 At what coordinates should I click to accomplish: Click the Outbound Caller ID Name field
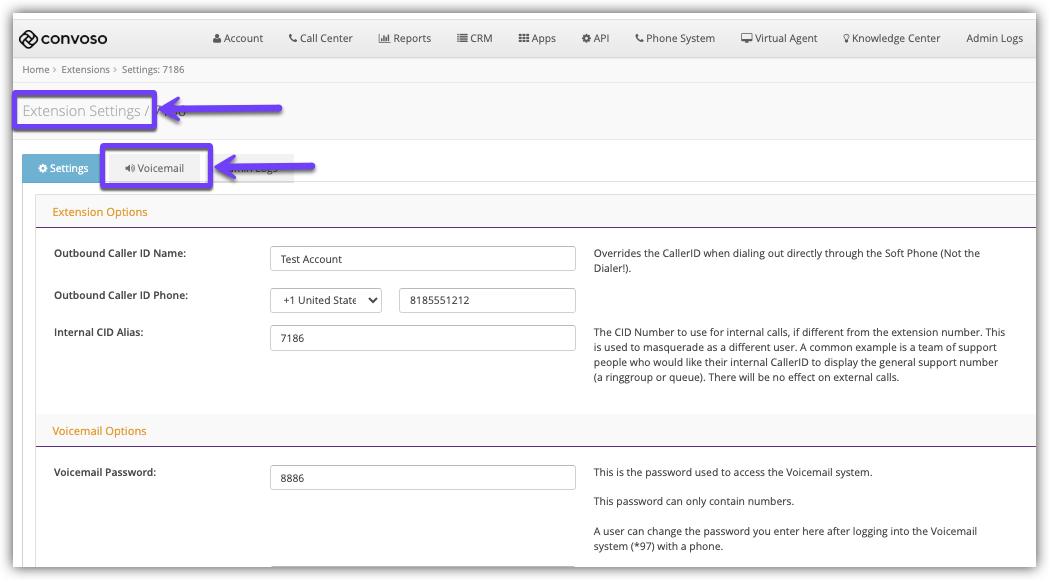tap(422, 259)
